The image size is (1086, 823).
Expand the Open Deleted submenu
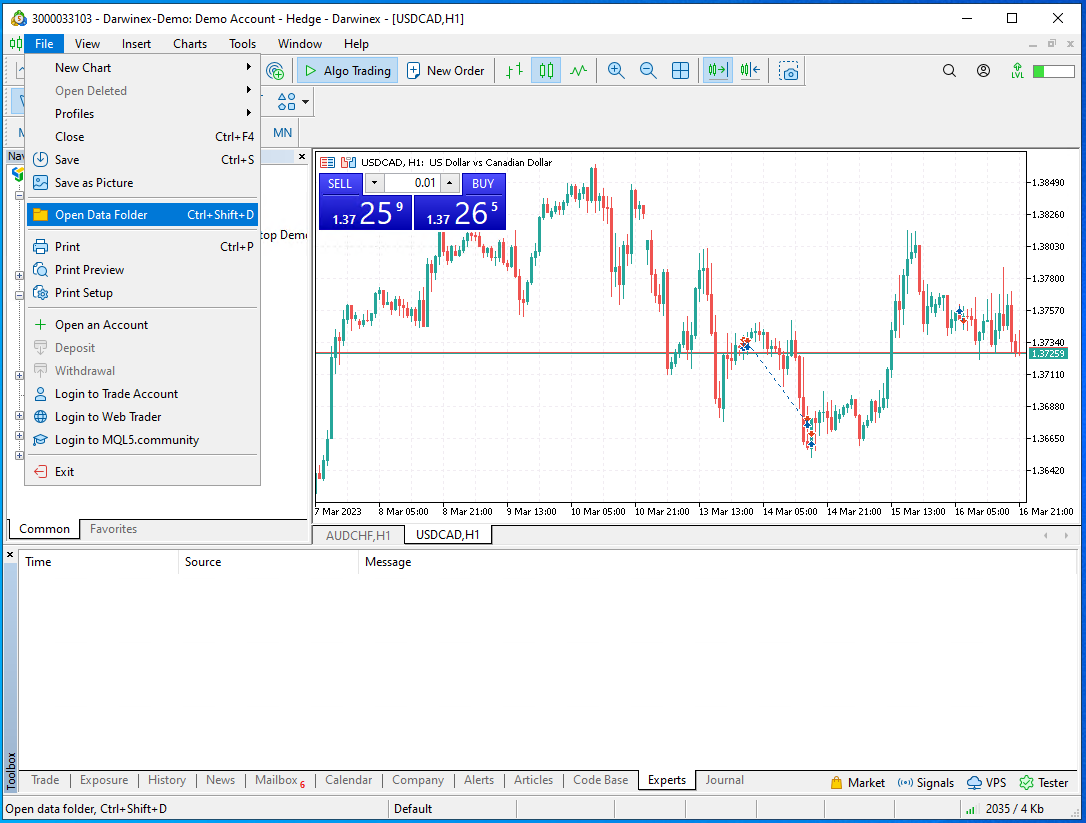click(143, 91)
